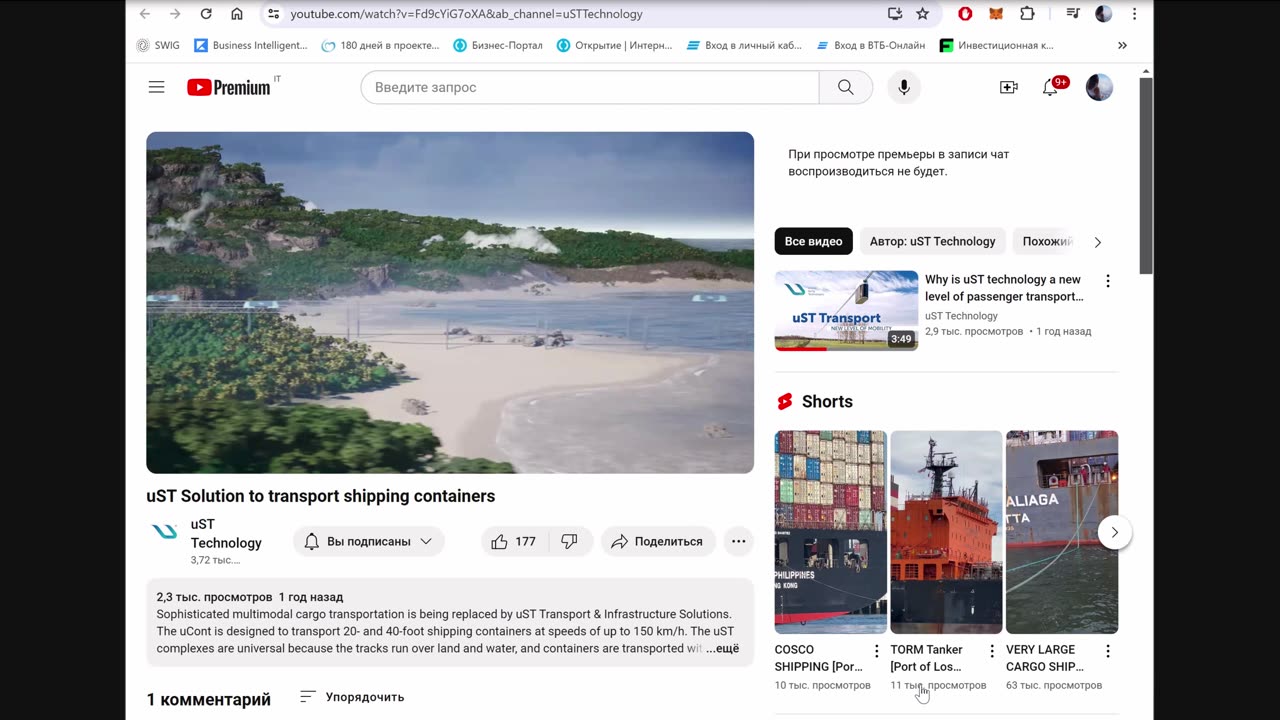
Task: Bookmark this page with the star
Action: click(922, 14)
